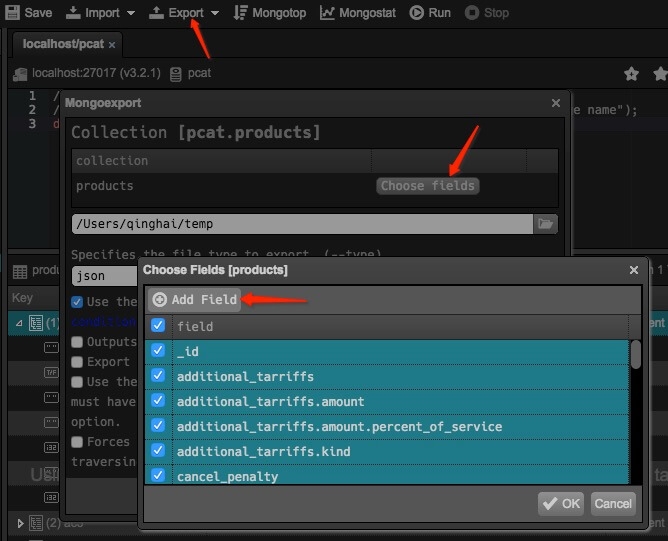
Task: Click the Save toolbar button
Action: click(29, 13)
